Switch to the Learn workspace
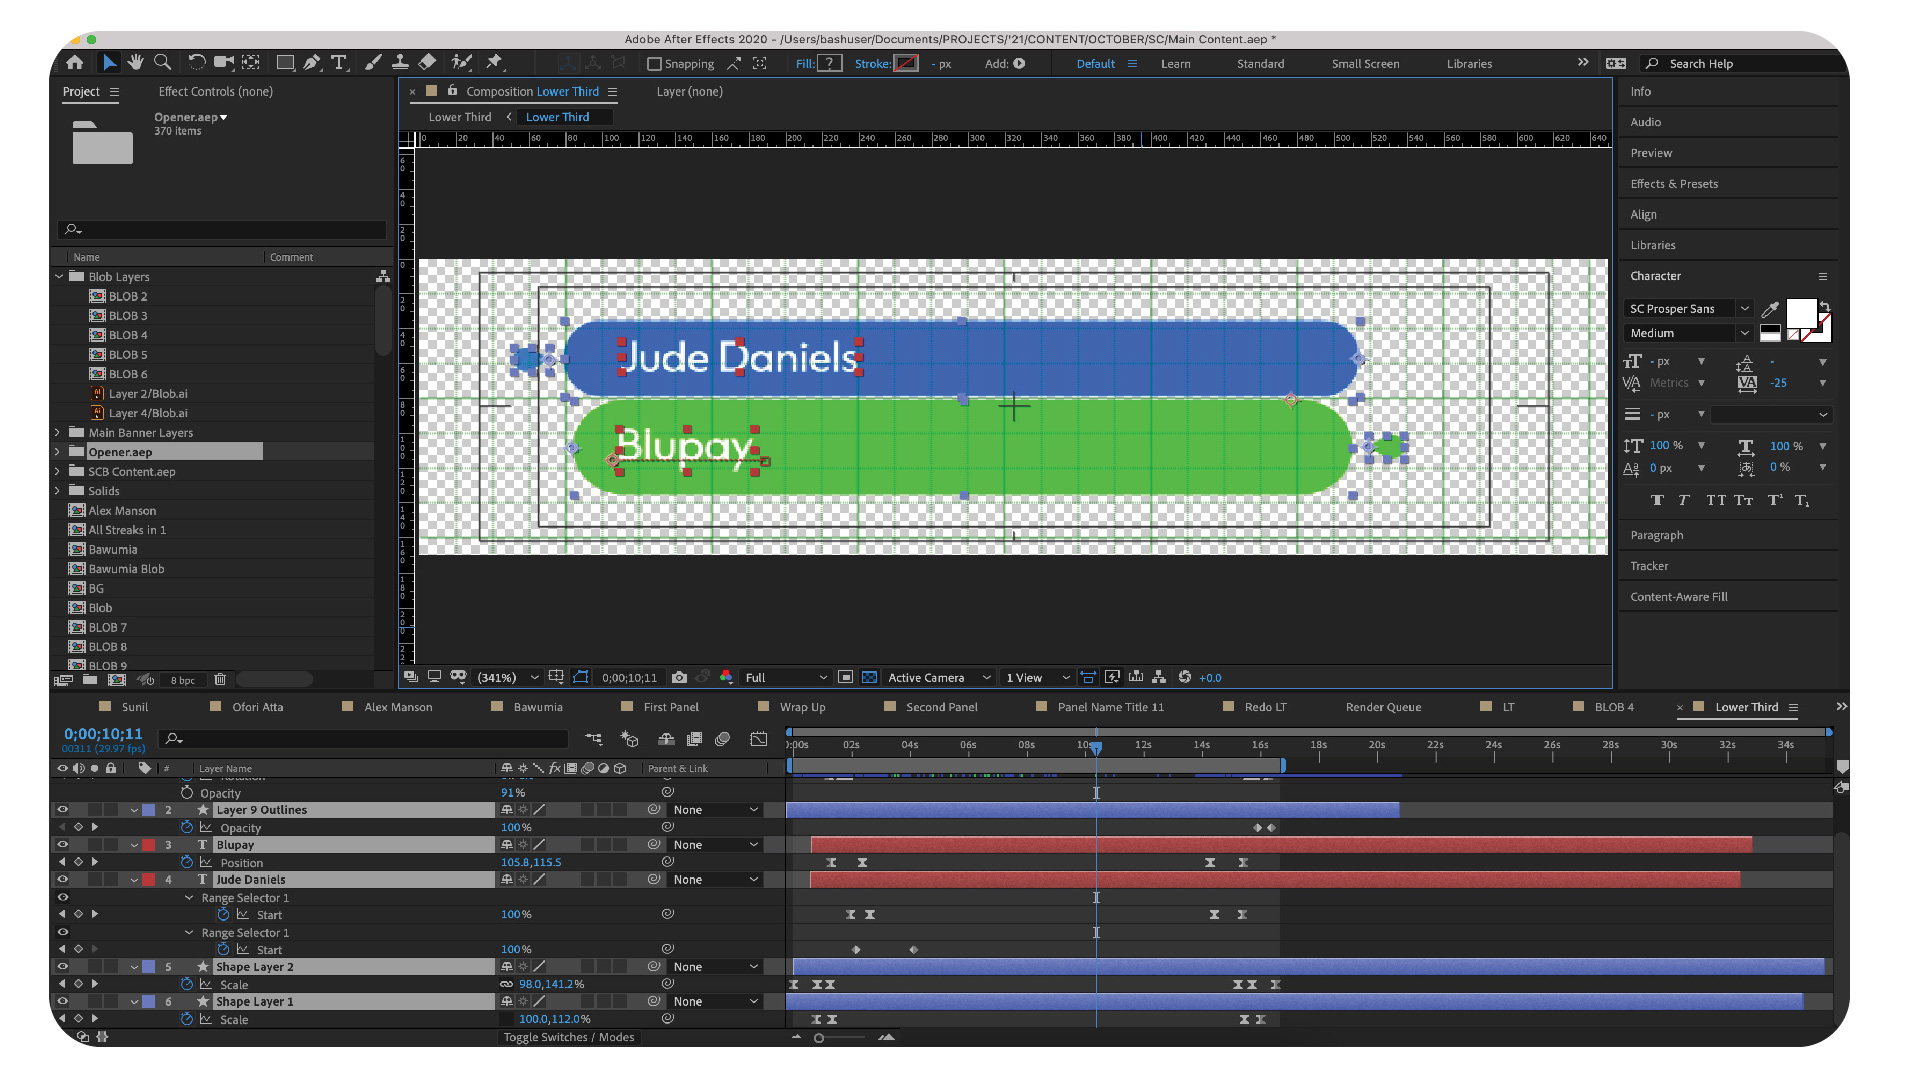 (1176, 64)
